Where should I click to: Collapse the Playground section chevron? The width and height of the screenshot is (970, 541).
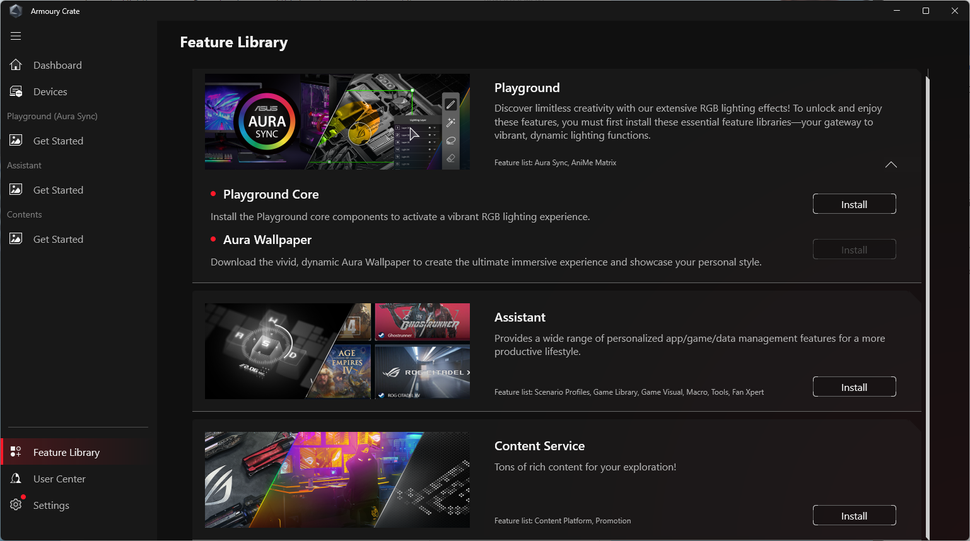point(891,164)
